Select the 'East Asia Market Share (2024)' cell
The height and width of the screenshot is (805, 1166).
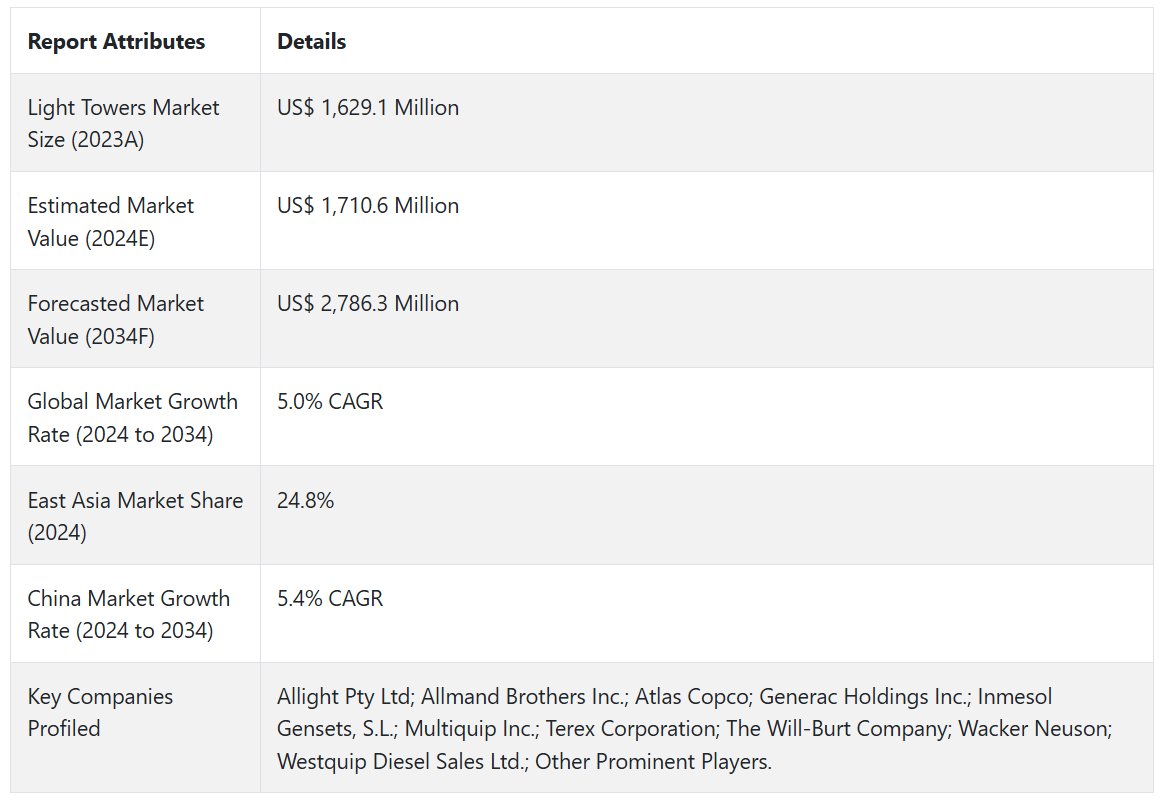point(135,515)
